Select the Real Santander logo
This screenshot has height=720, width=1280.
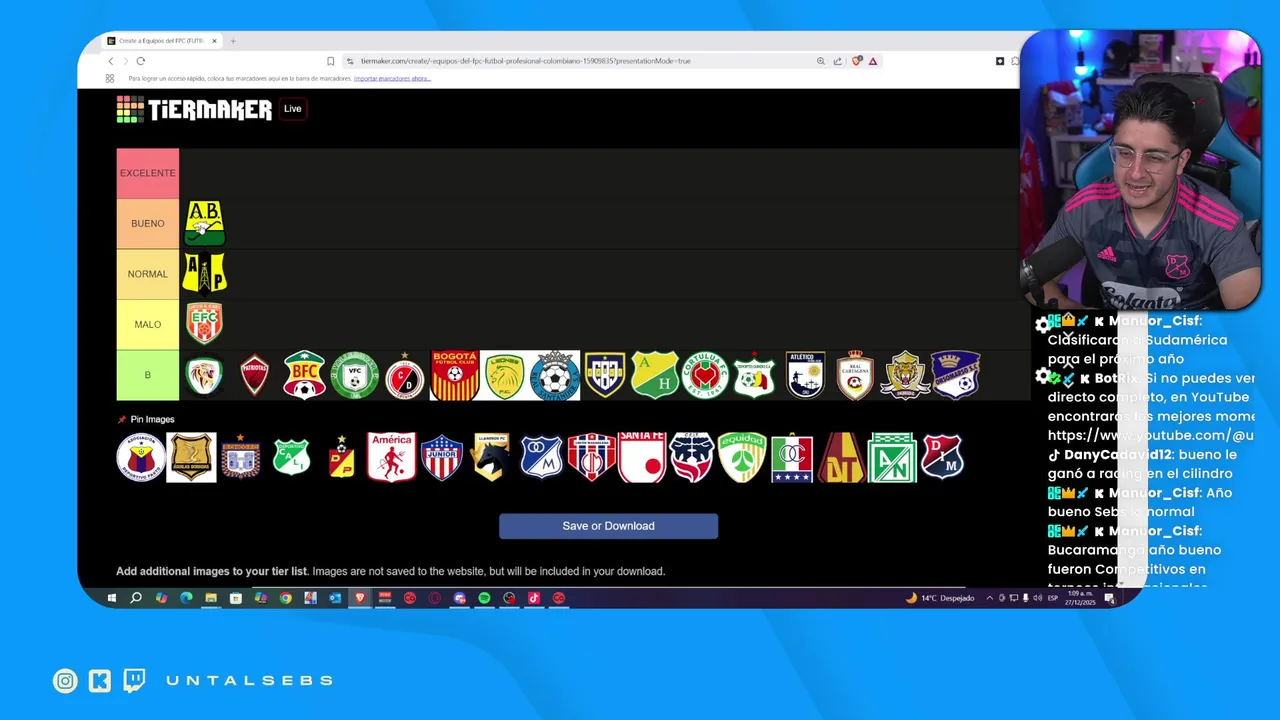(554, 375)
